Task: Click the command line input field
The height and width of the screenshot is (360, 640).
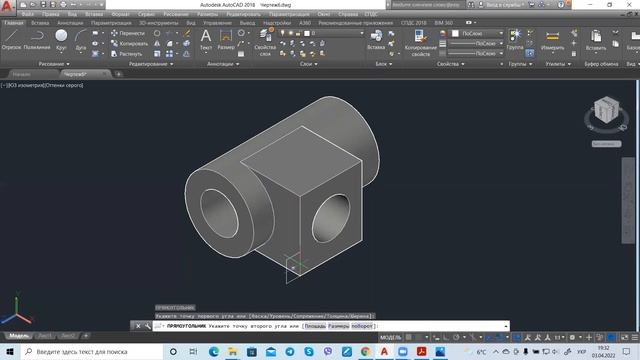Action: [331, 326]
